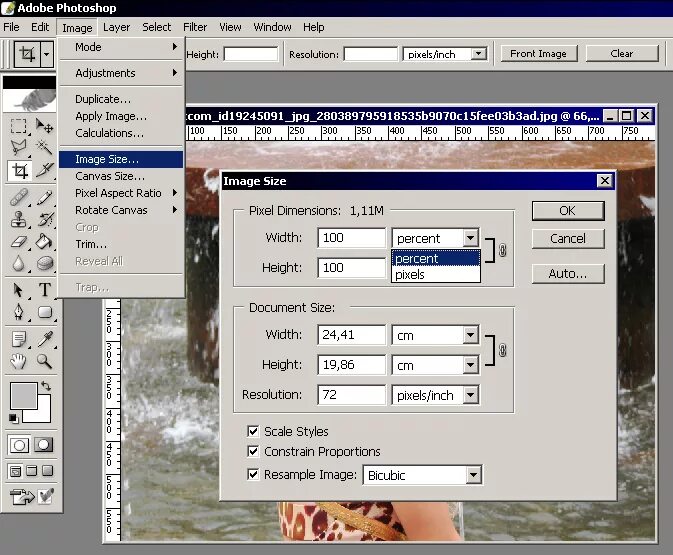Open the pixel width percent unit dropdown
The width and height of the screenshot is (673, 555).
pyautogui.click(x=470, y=238)
